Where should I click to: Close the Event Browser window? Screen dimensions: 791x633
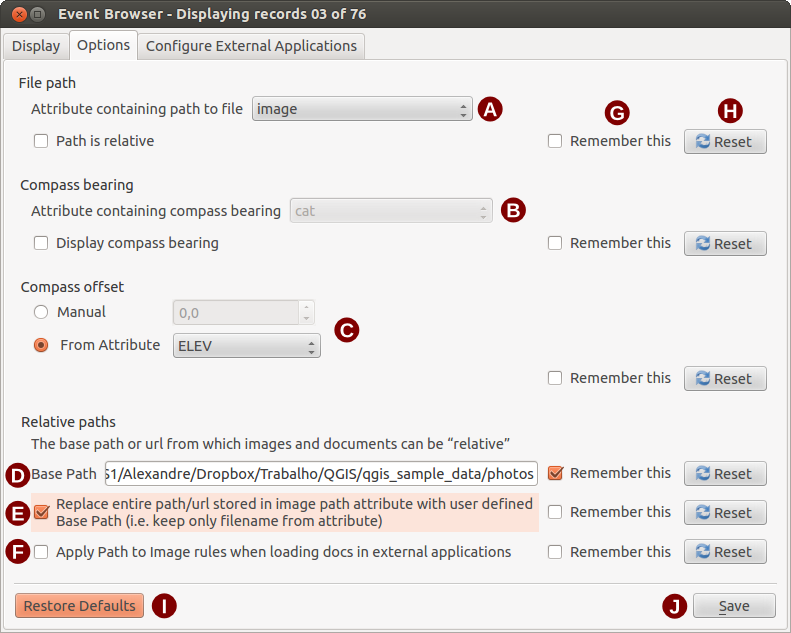(x=15, y=15)
